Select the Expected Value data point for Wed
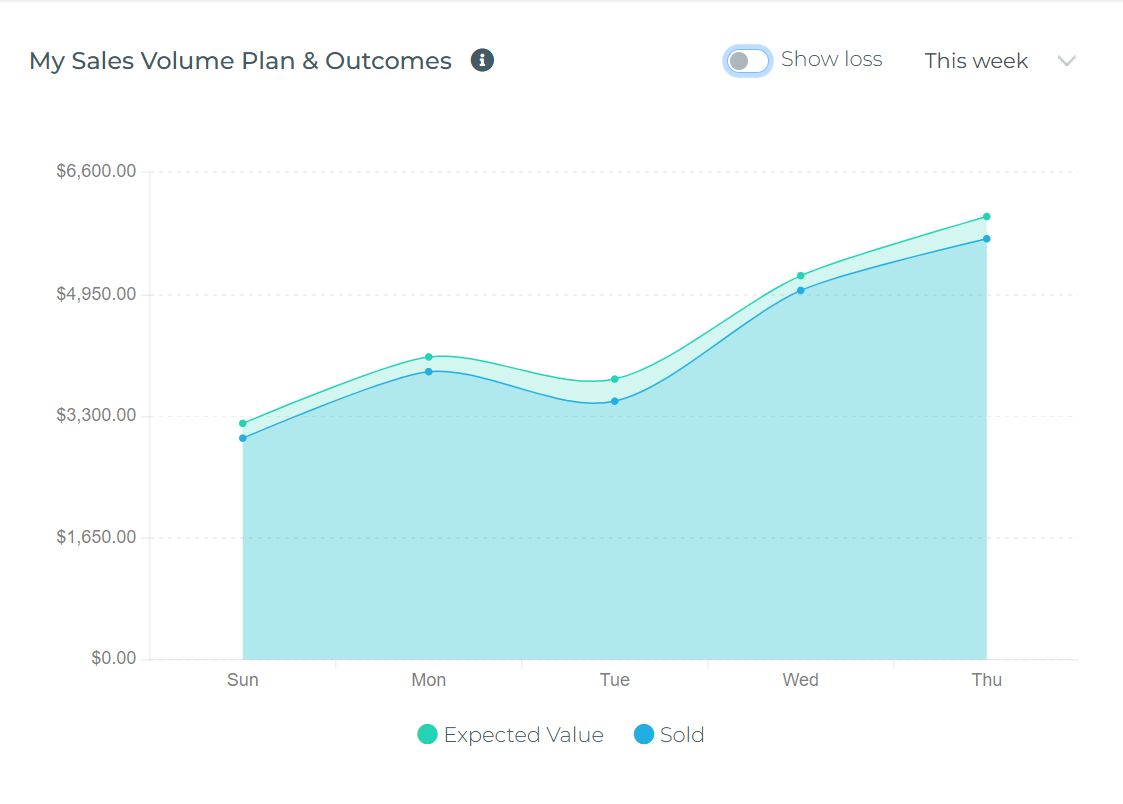This screenshot has height=804, width=1123. point(801,276)
